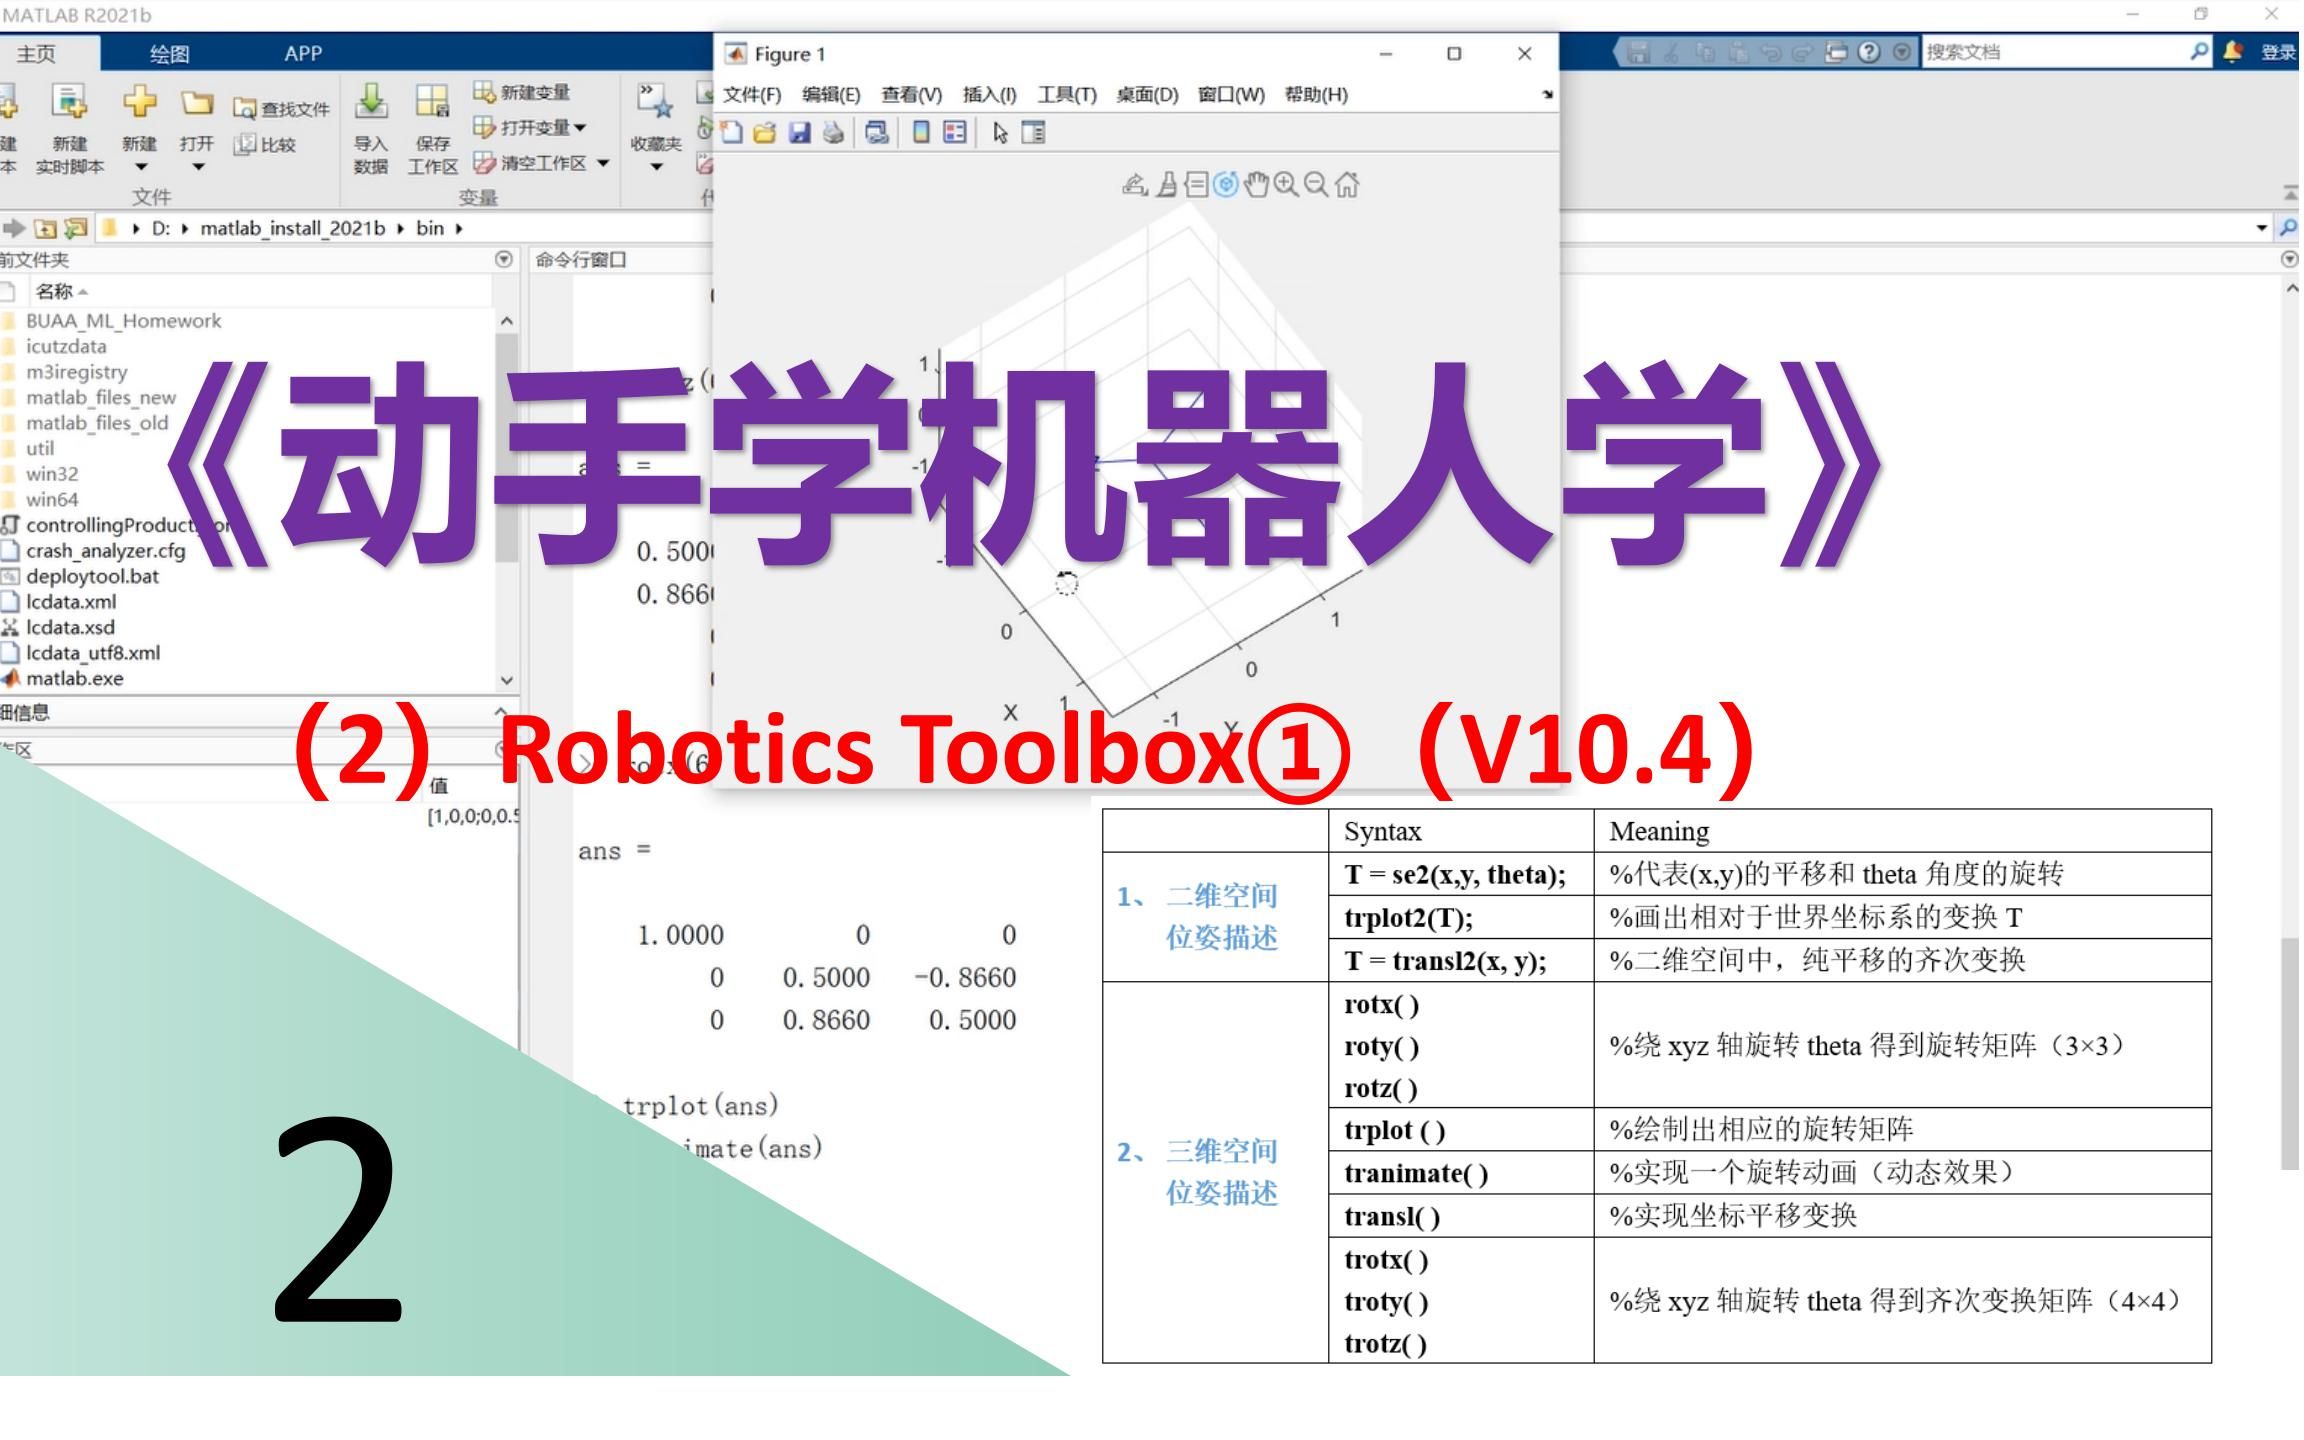Open Edit (编辑) menu in Figure 1

click(x=831, y=94)
